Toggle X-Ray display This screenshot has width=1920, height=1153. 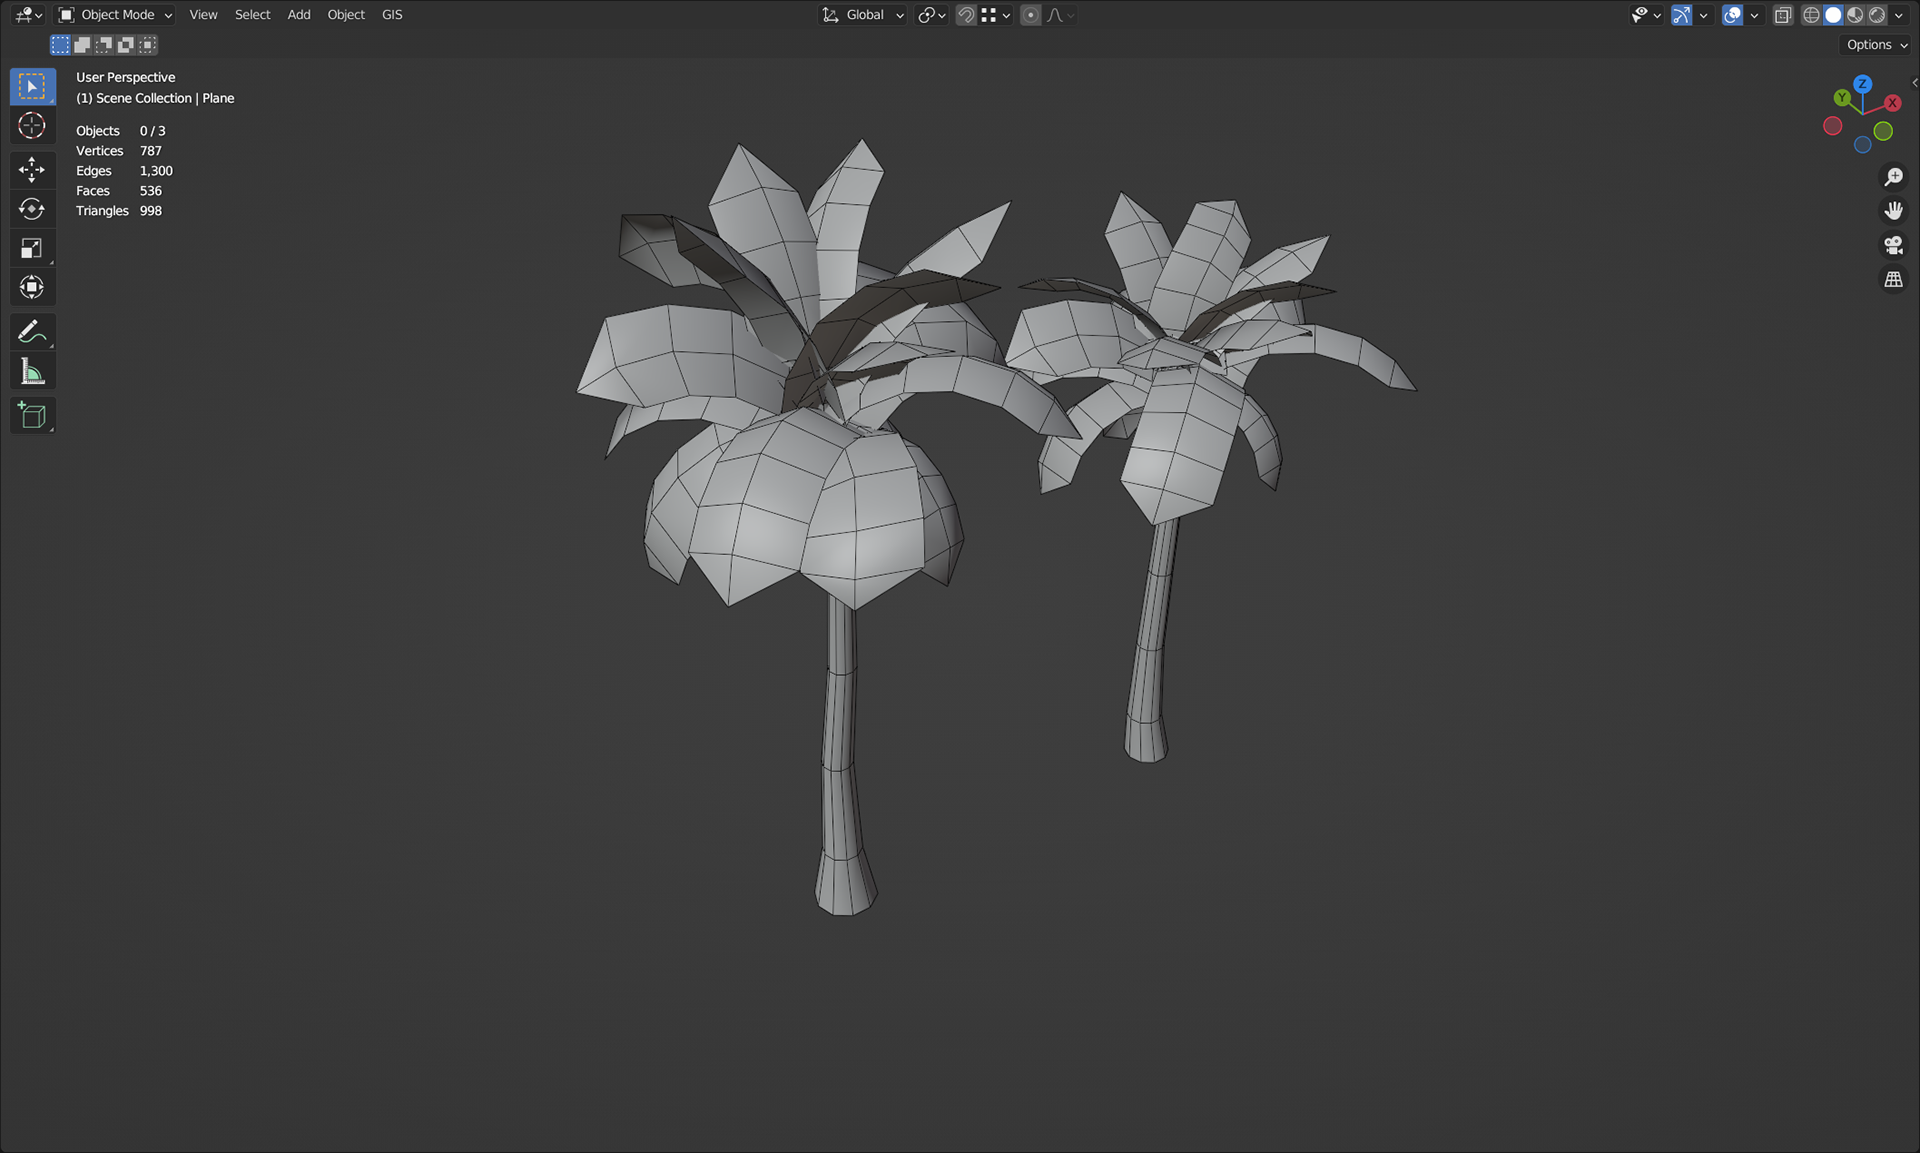tap(1782, 15)
